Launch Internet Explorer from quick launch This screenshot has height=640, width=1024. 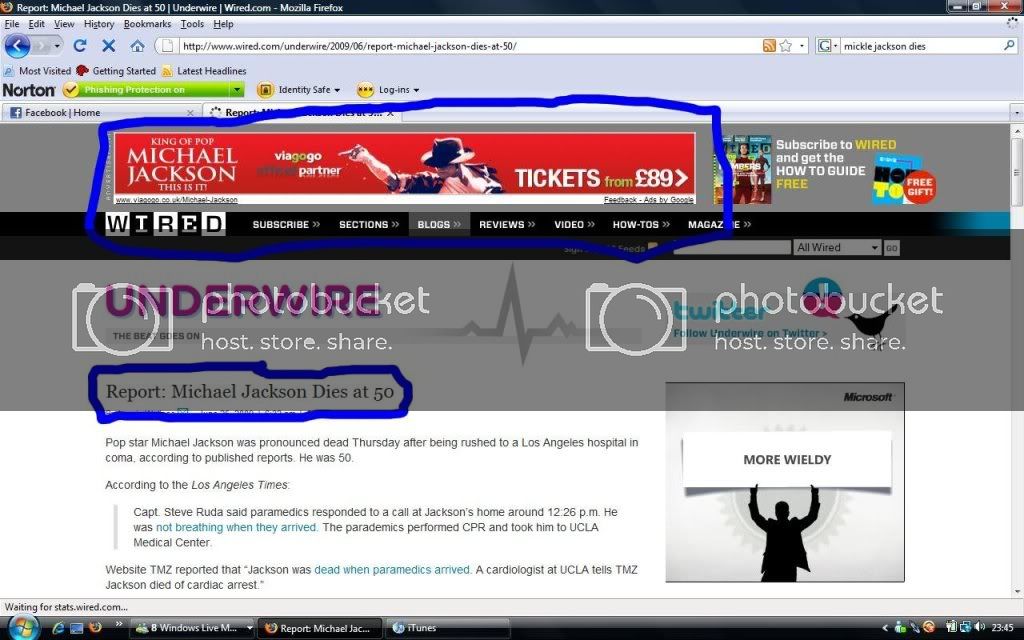click(58, 628)
